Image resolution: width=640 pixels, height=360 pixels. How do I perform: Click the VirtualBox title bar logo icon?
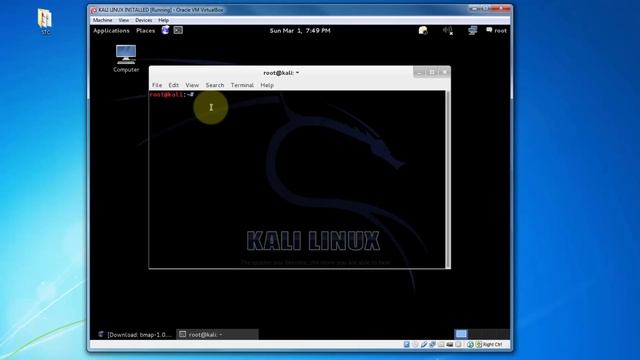[93, 10]
